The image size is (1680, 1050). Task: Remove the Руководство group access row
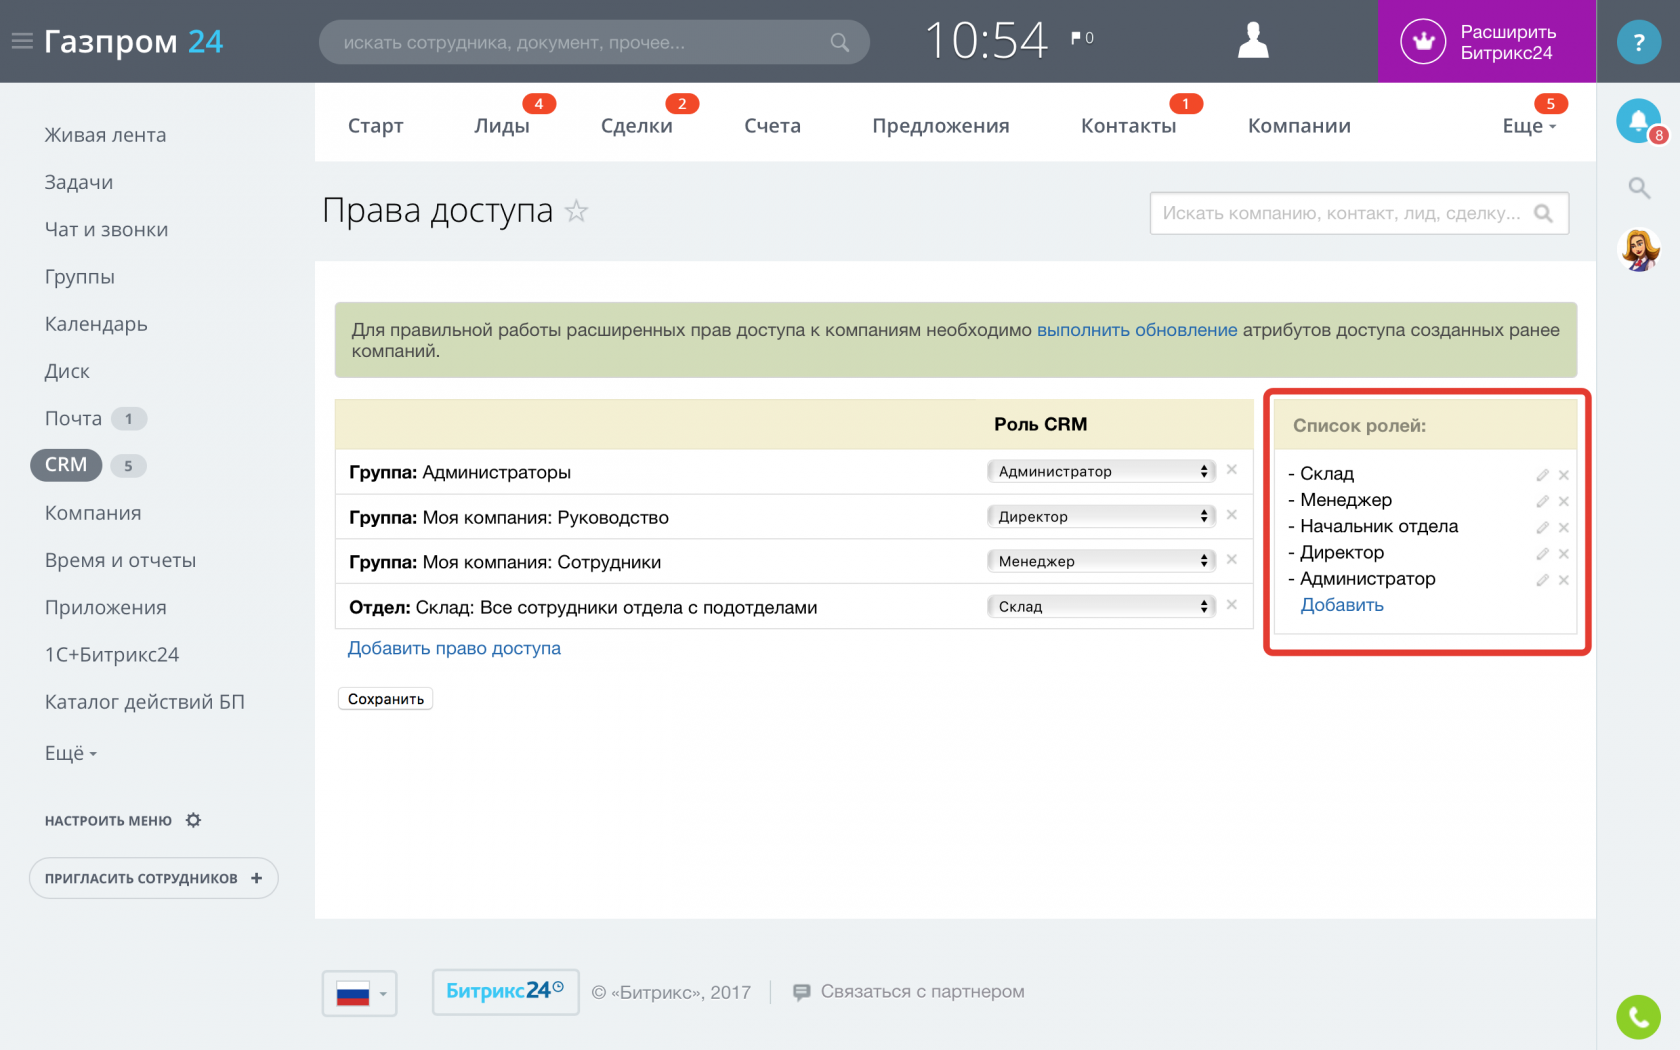click(x=1232, y=514)
